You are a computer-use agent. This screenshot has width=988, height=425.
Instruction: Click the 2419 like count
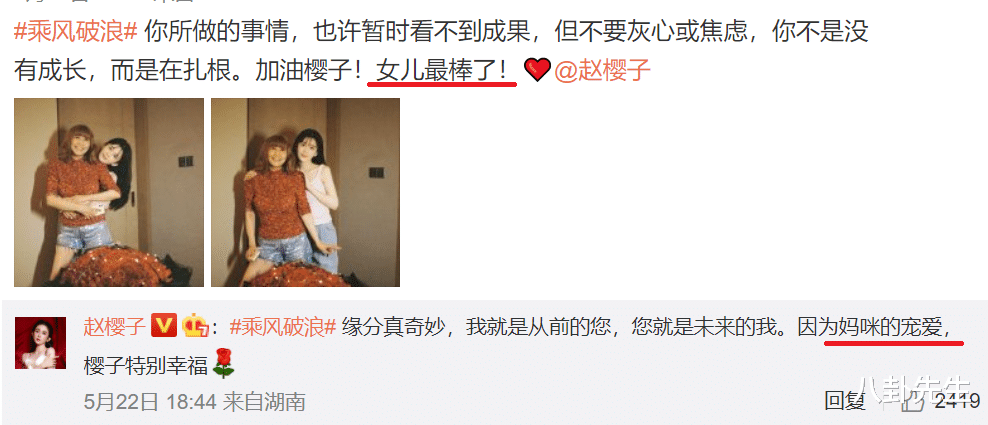pos(957,401)
